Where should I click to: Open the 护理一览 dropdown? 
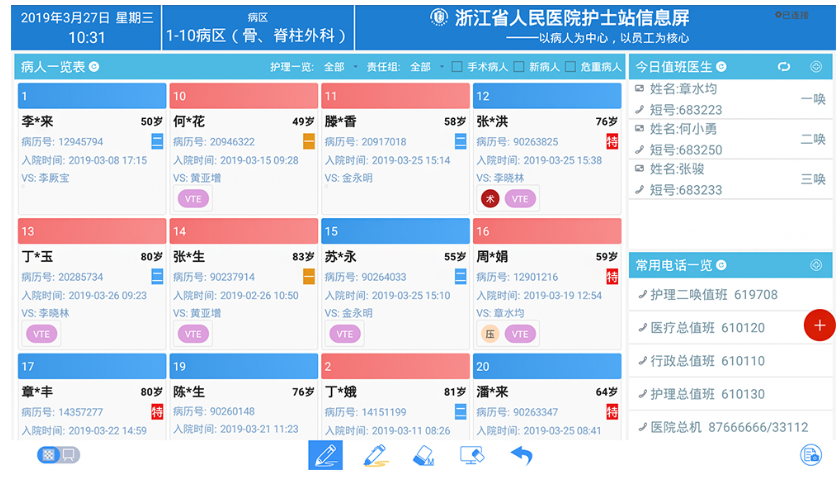tap(341, 67)
